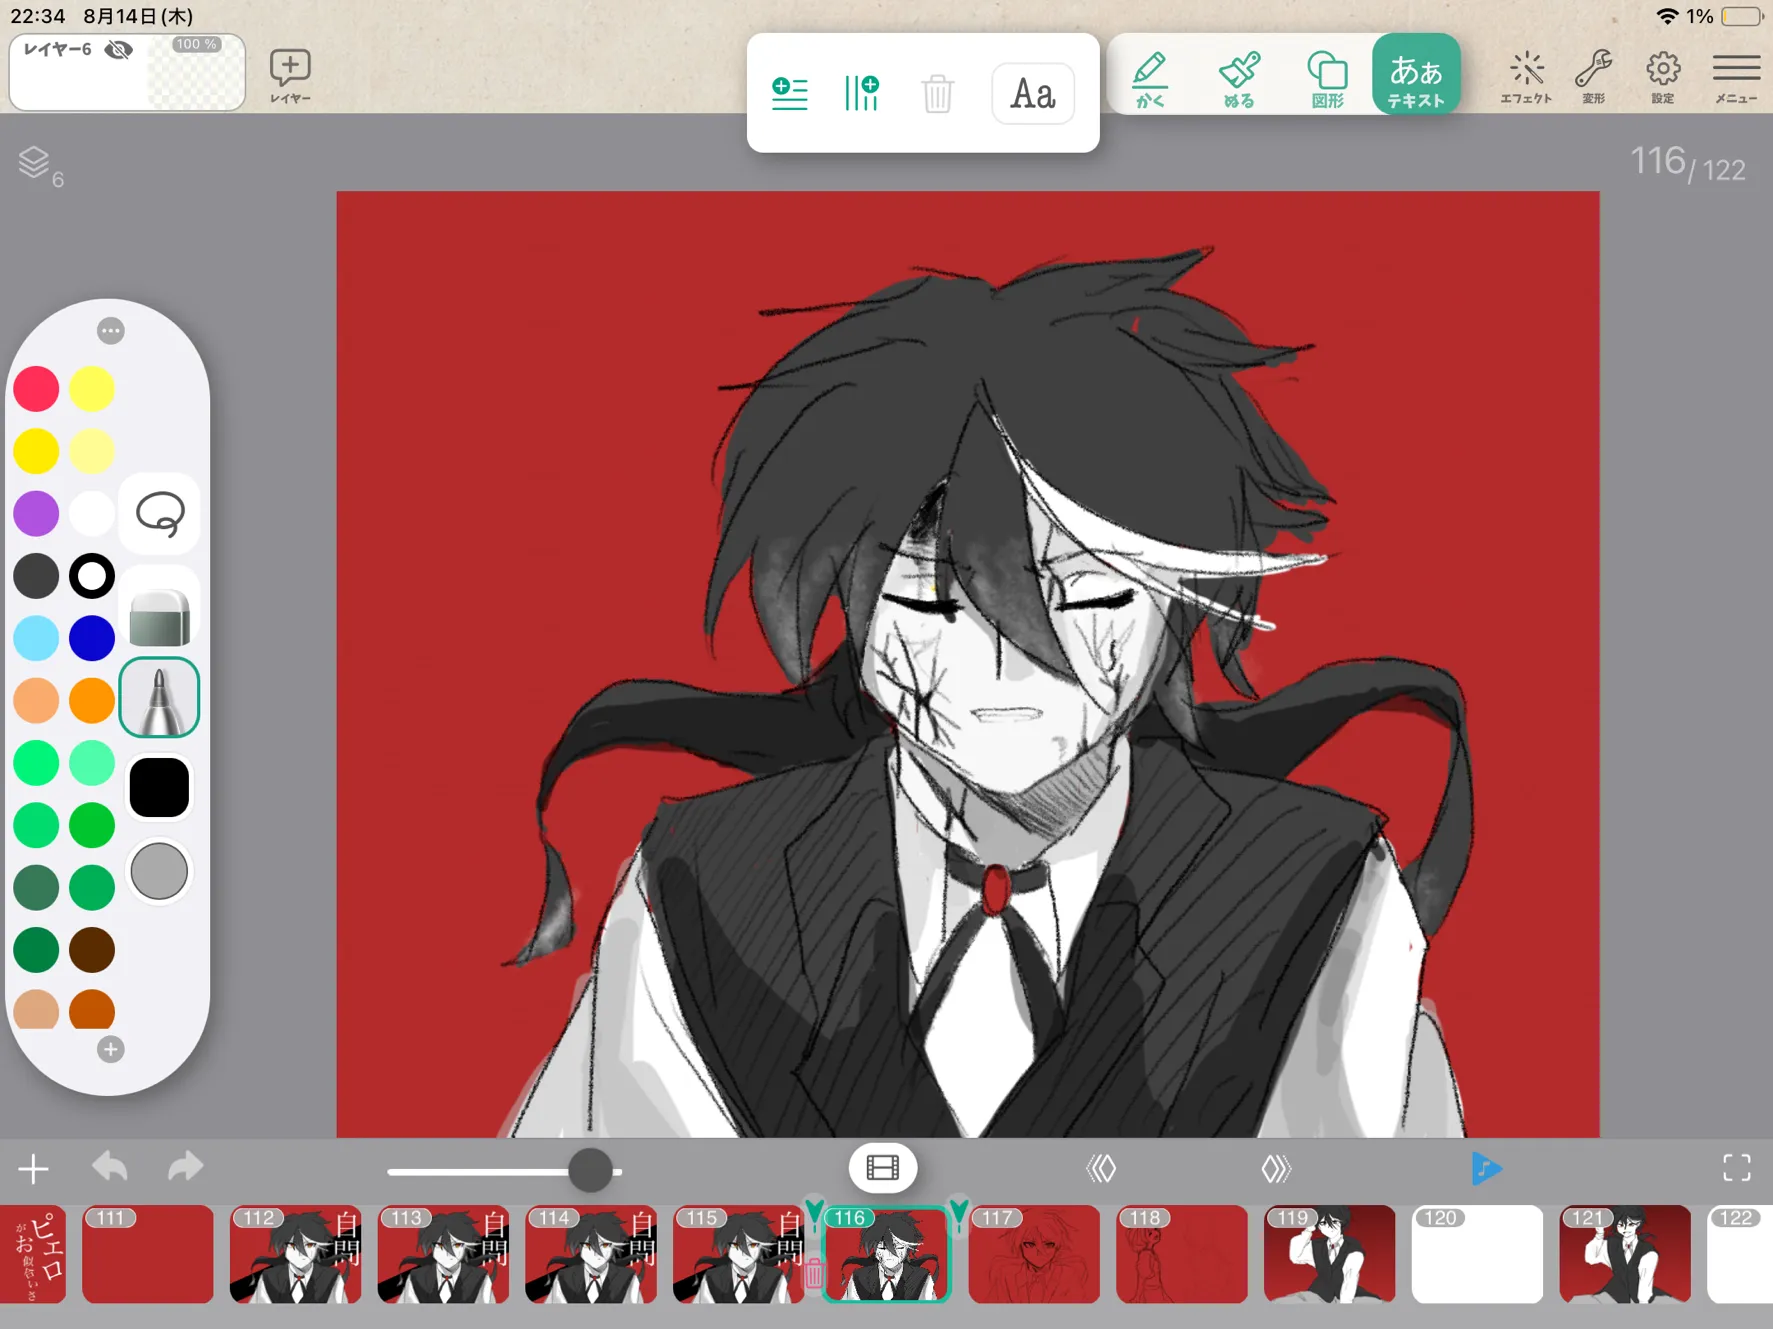The image size is (1773, 1329).
Task: Pick the dark brown color swatch
Action: (x=92, y=950)
